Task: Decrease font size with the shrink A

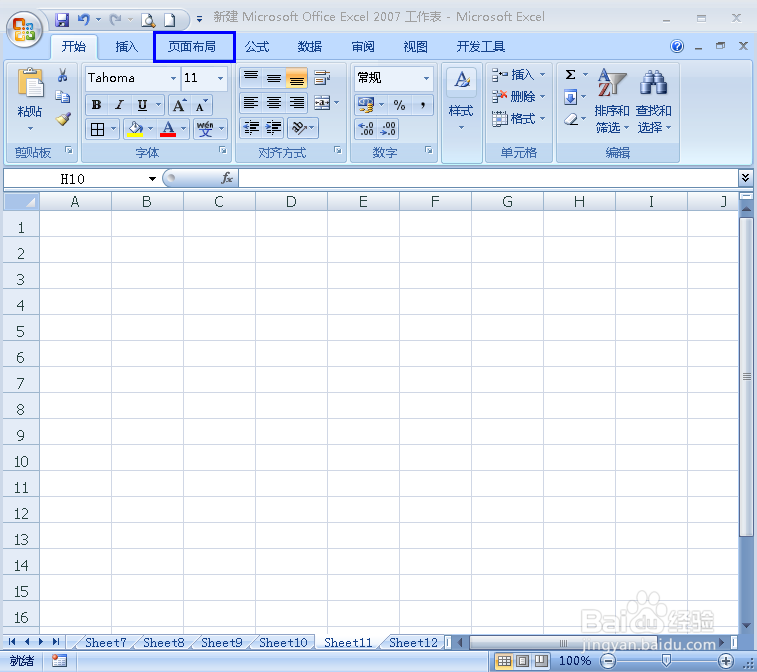Action: click(201, 105)
